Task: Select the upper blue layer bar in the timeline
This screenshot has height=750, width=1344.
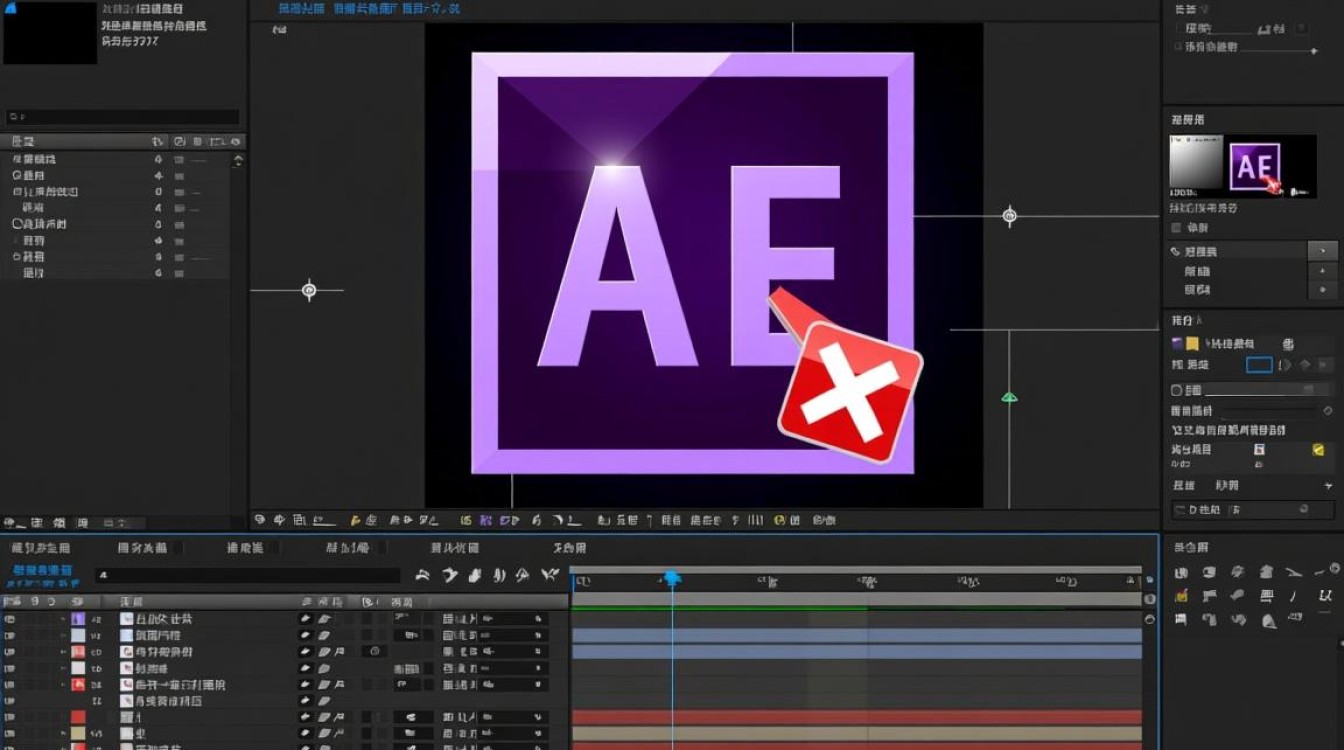Action: coord(856,635)
